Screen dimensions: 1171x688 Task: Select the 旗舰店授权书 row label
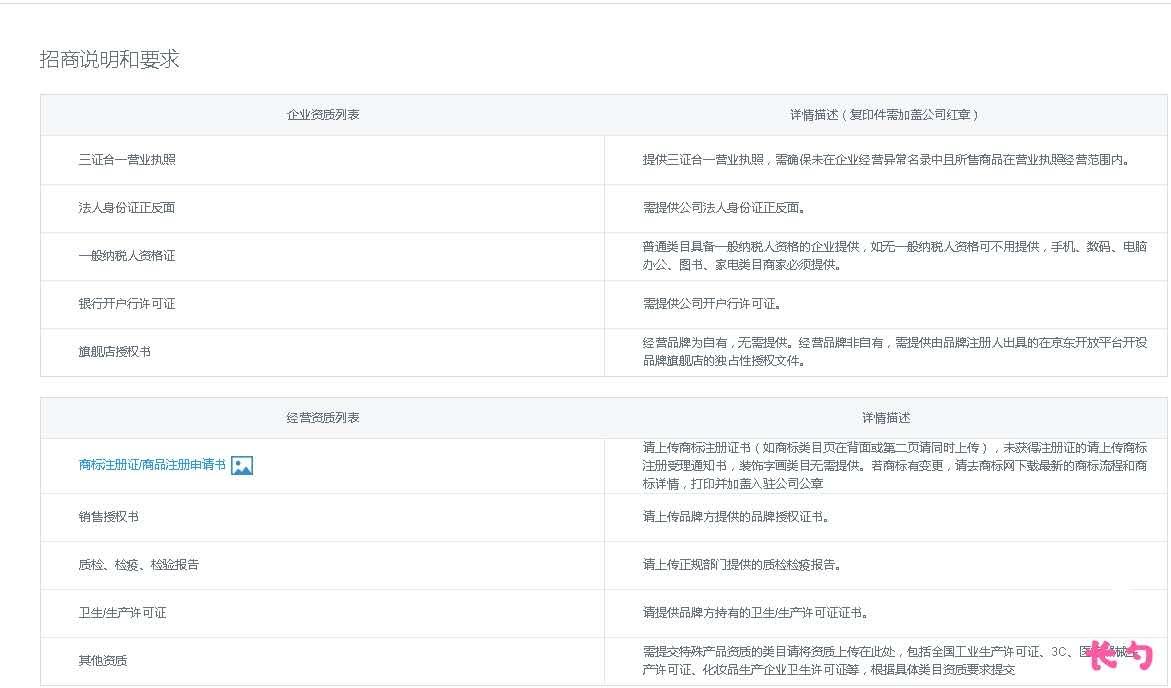[115, 351]
